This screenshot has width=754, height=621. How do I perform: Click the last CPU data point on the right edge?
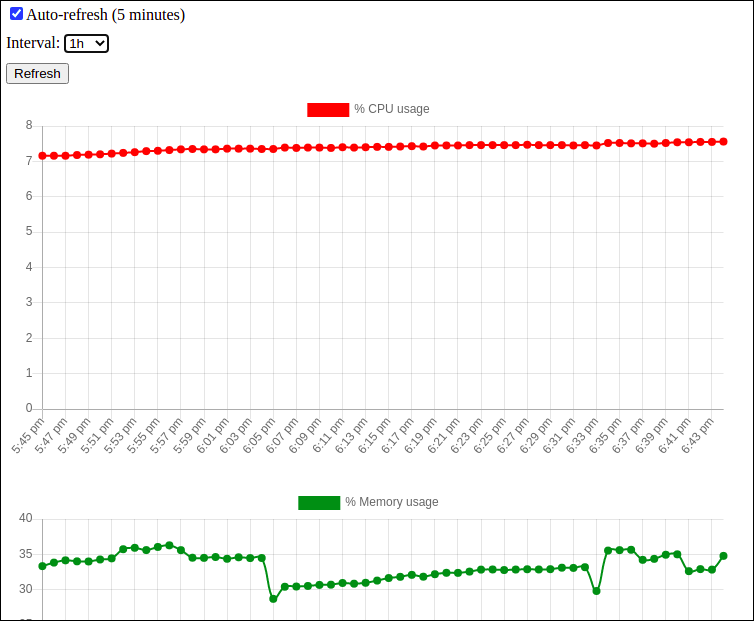point(723,141)
